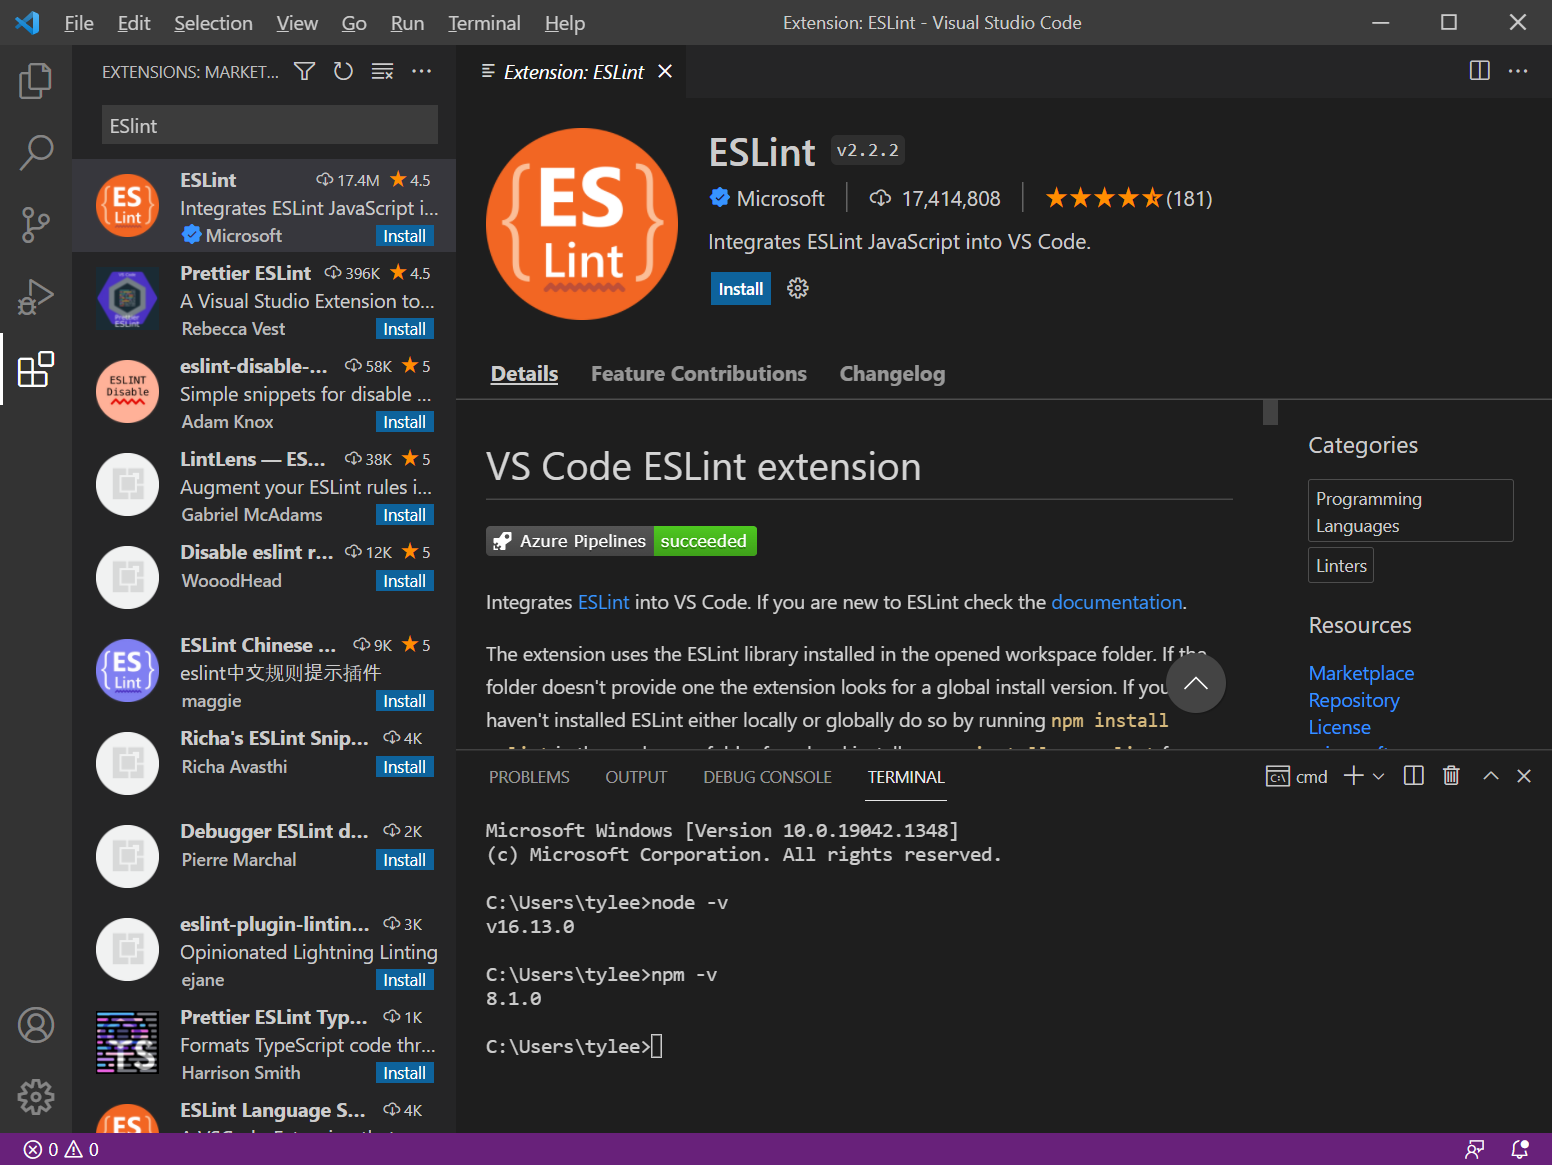Open the Run menu
1552x1165 pixels.
click(x=407, y=23)
